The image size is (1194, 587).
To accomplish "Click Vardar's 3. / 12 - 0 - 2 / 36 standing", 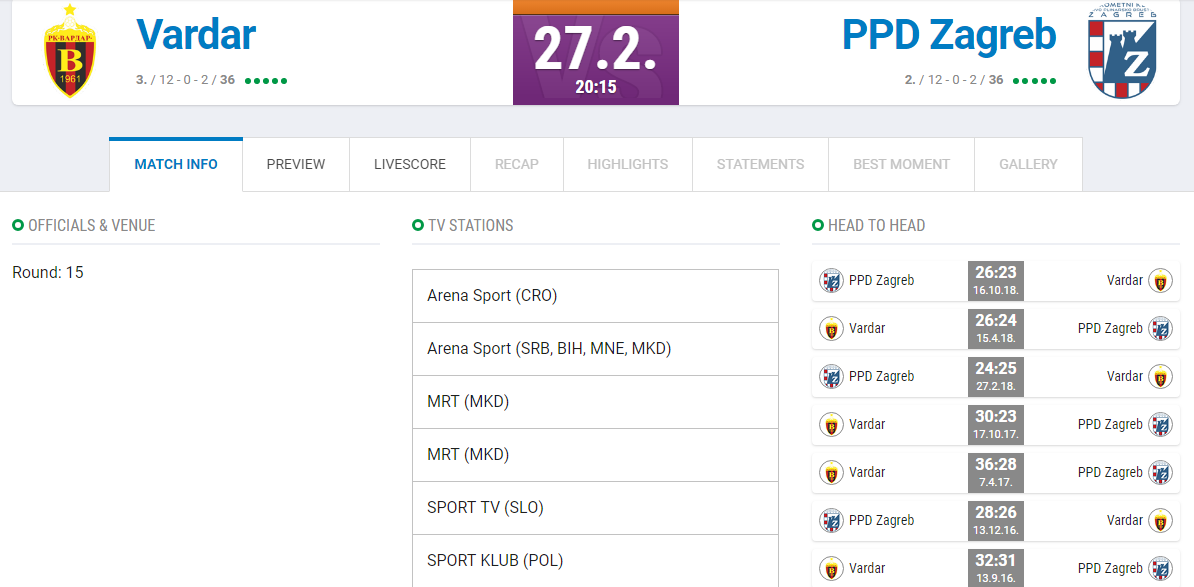I will [185, 80].
